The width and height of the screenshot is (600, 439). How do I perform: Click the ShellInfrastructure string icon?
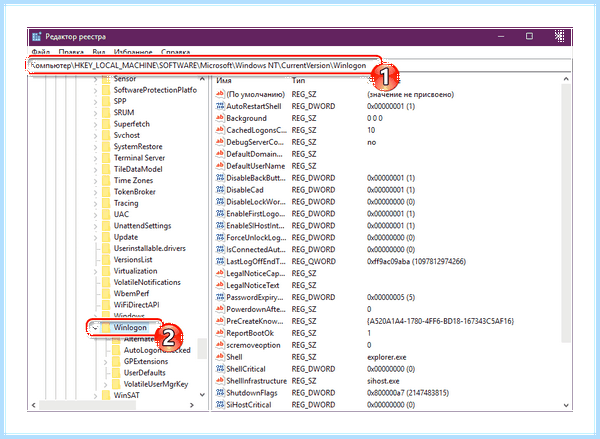(x=220, y=381)
